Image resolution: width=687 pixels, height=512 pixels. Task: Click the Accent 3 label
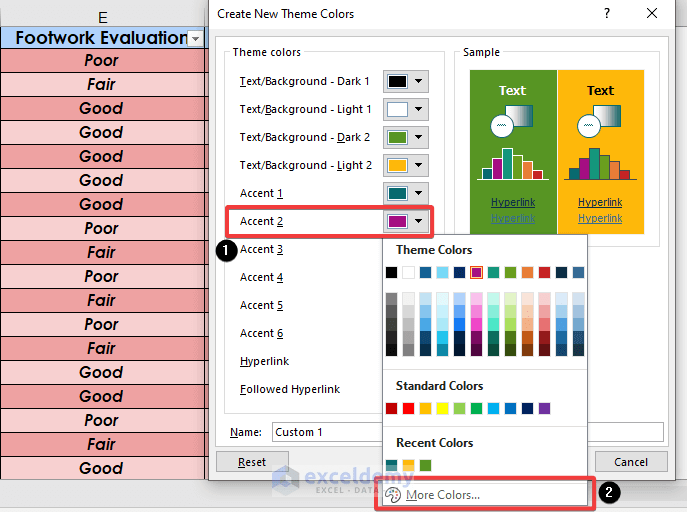pos(262,249)
